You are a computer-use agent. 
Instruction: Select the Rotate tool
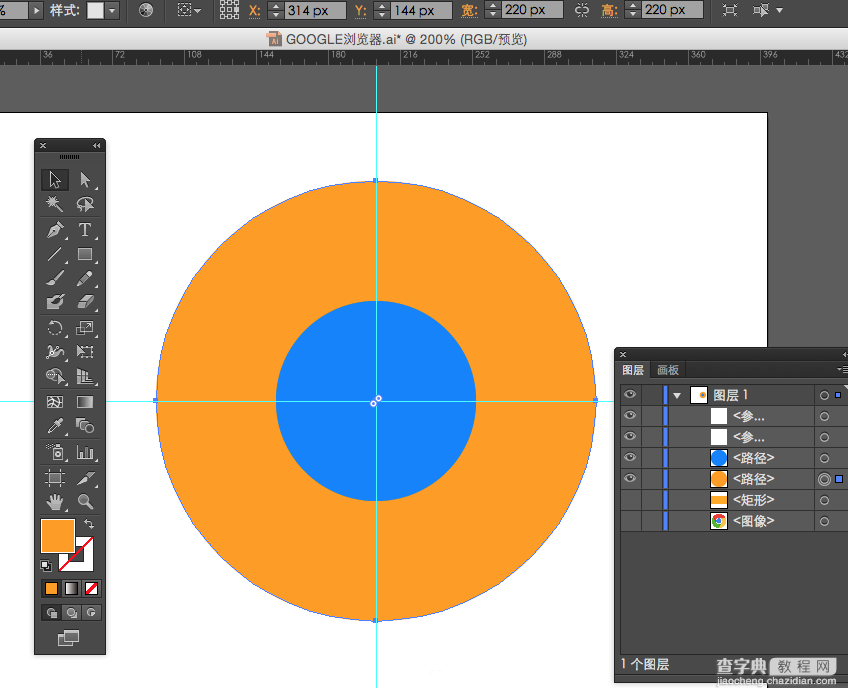coord(55,328)
